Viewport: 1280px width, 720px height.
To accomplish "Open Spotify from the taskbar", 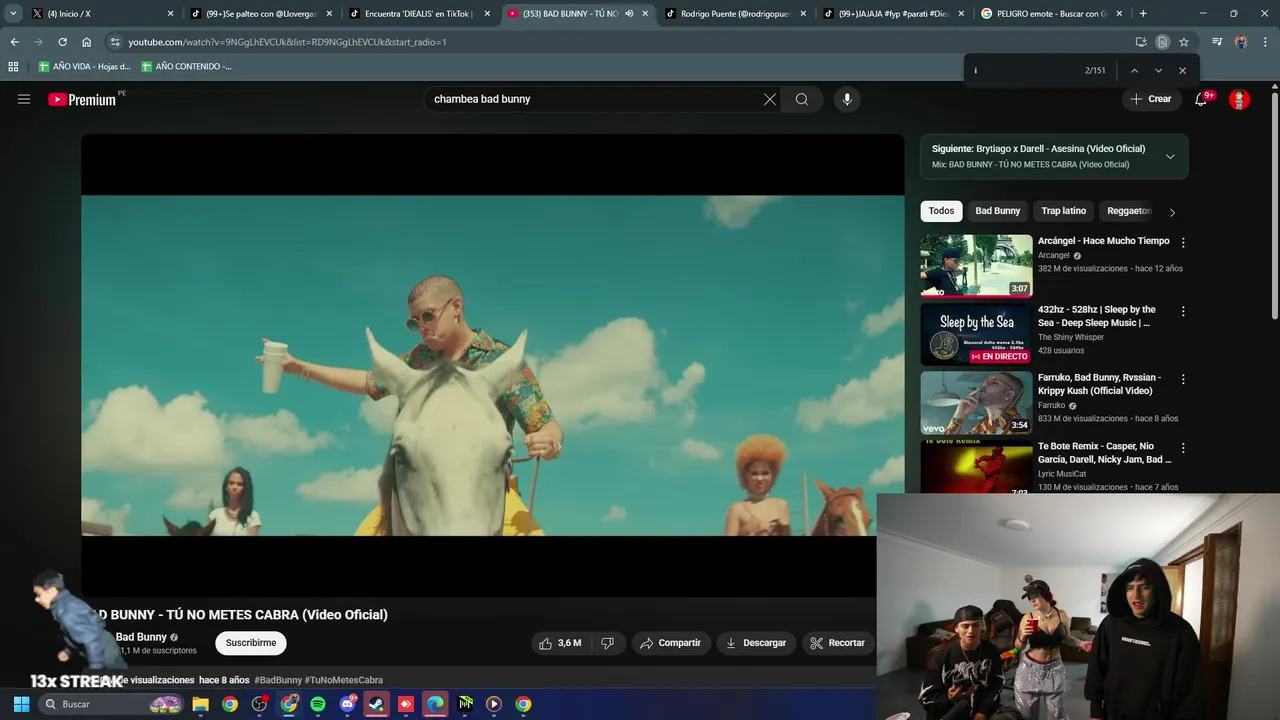I will coord(318,704).
